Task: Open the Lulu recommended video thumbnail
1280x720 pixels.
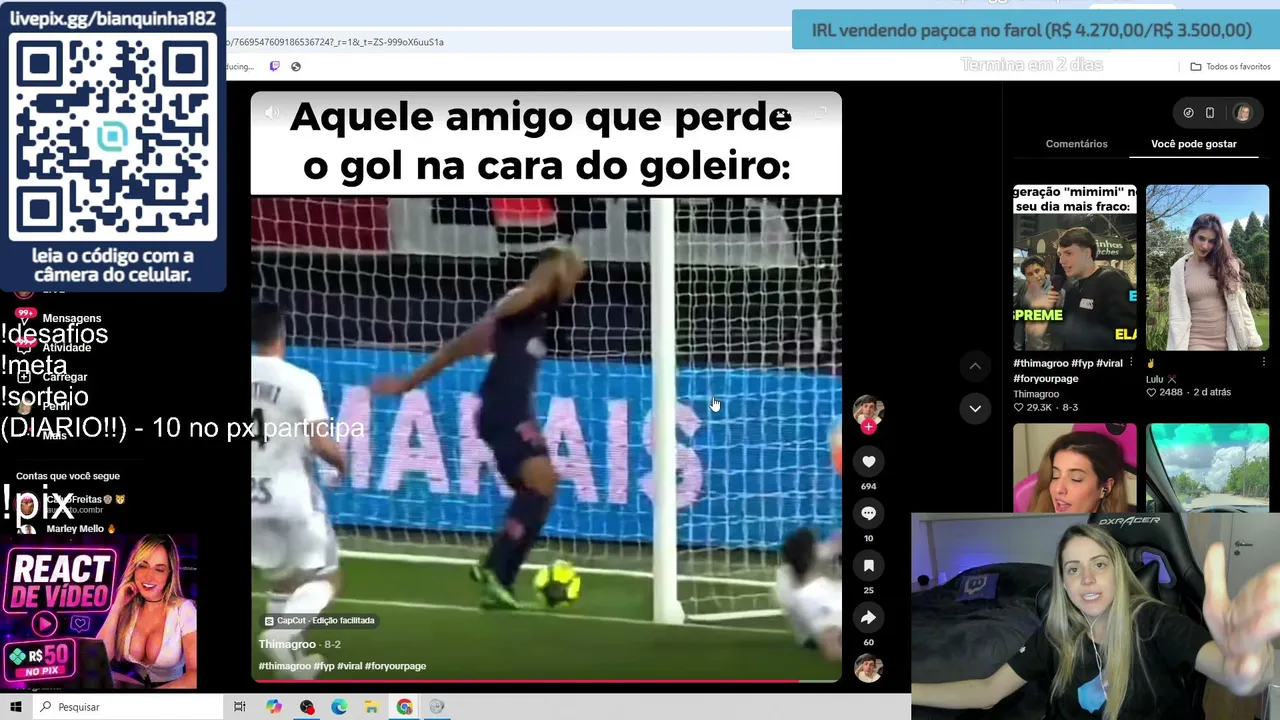Action: (1207, 267)
